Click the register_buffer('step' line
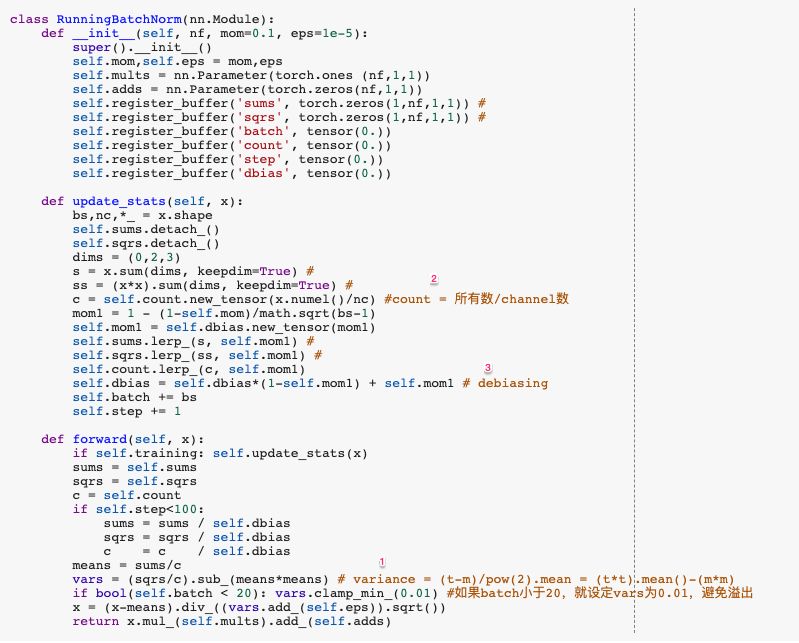Viewport: 799px width, 643px height. point(228,159)
